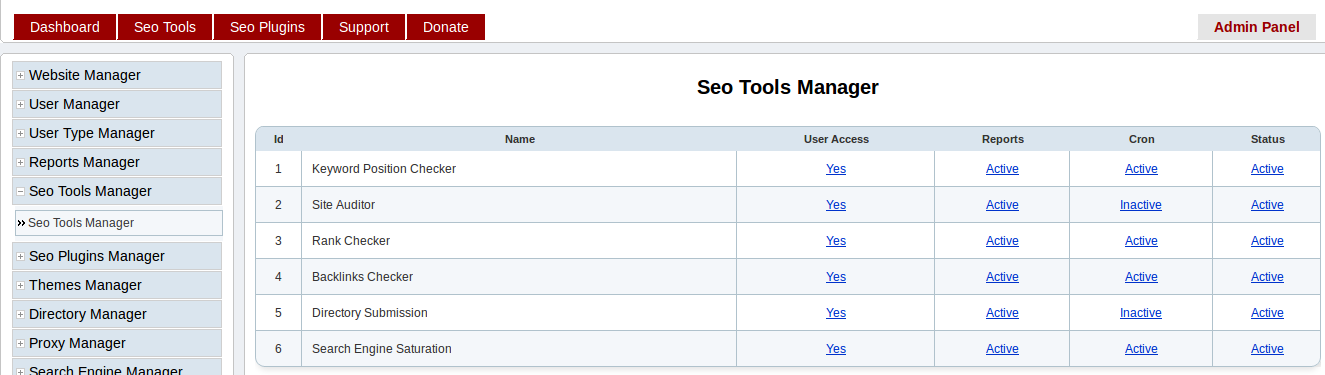
Task: Expand the Reports Manager plus icon
Action: [20, 162]
